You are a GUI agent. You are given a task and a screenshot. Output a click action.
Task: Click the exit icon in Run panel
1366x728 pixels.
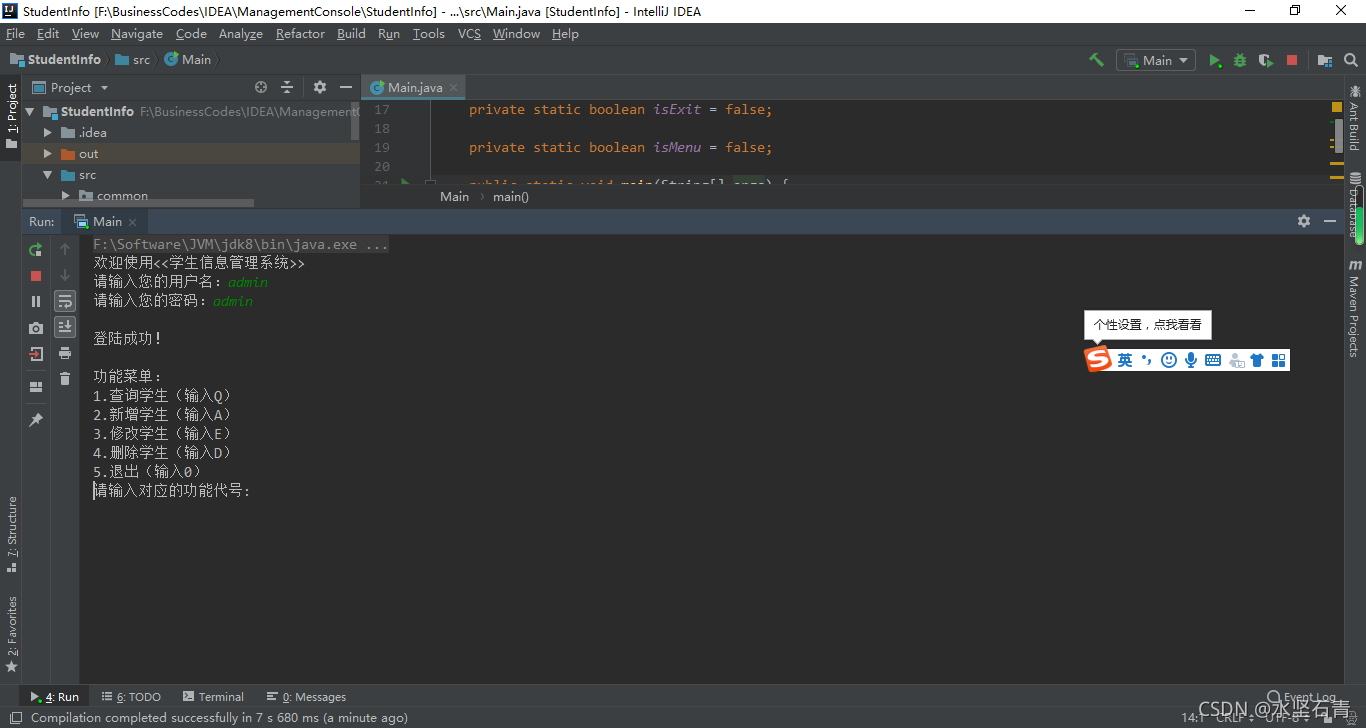coord(36,353)
